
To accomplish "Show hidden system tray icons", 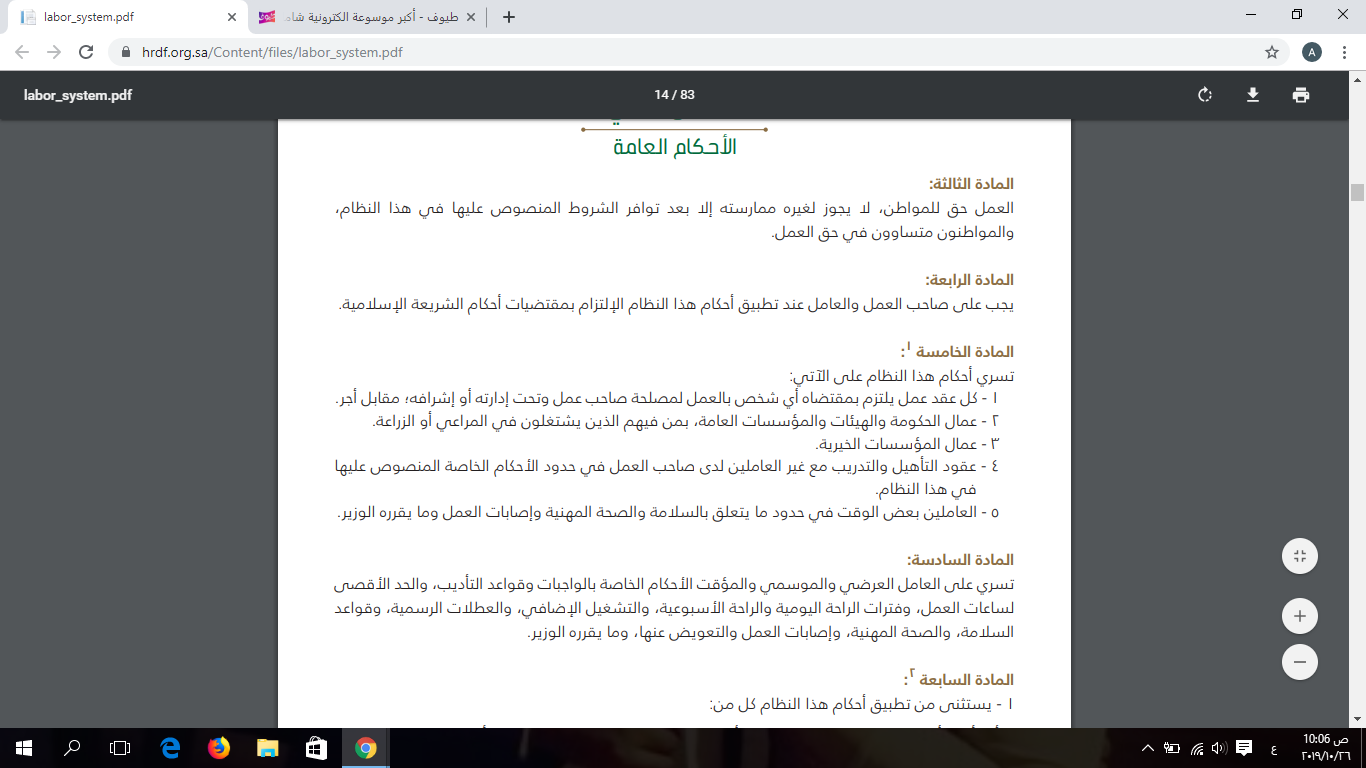I will [1148, 748].
